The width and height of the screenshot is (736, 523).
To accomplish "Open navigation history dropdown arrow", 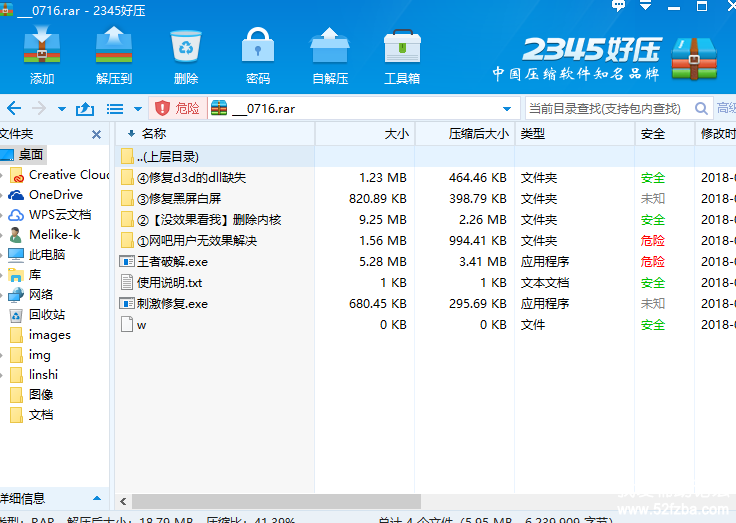I will (x=61, y=109).
